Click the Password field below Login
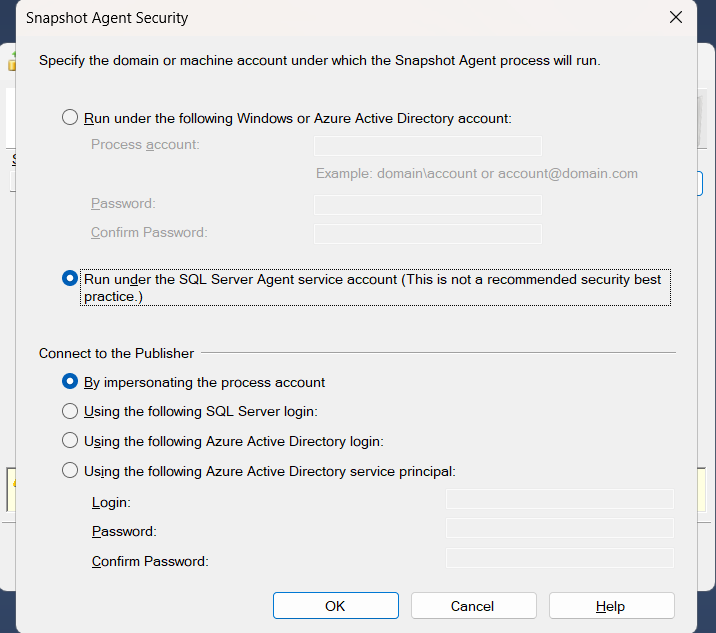 tap(559, 528)
